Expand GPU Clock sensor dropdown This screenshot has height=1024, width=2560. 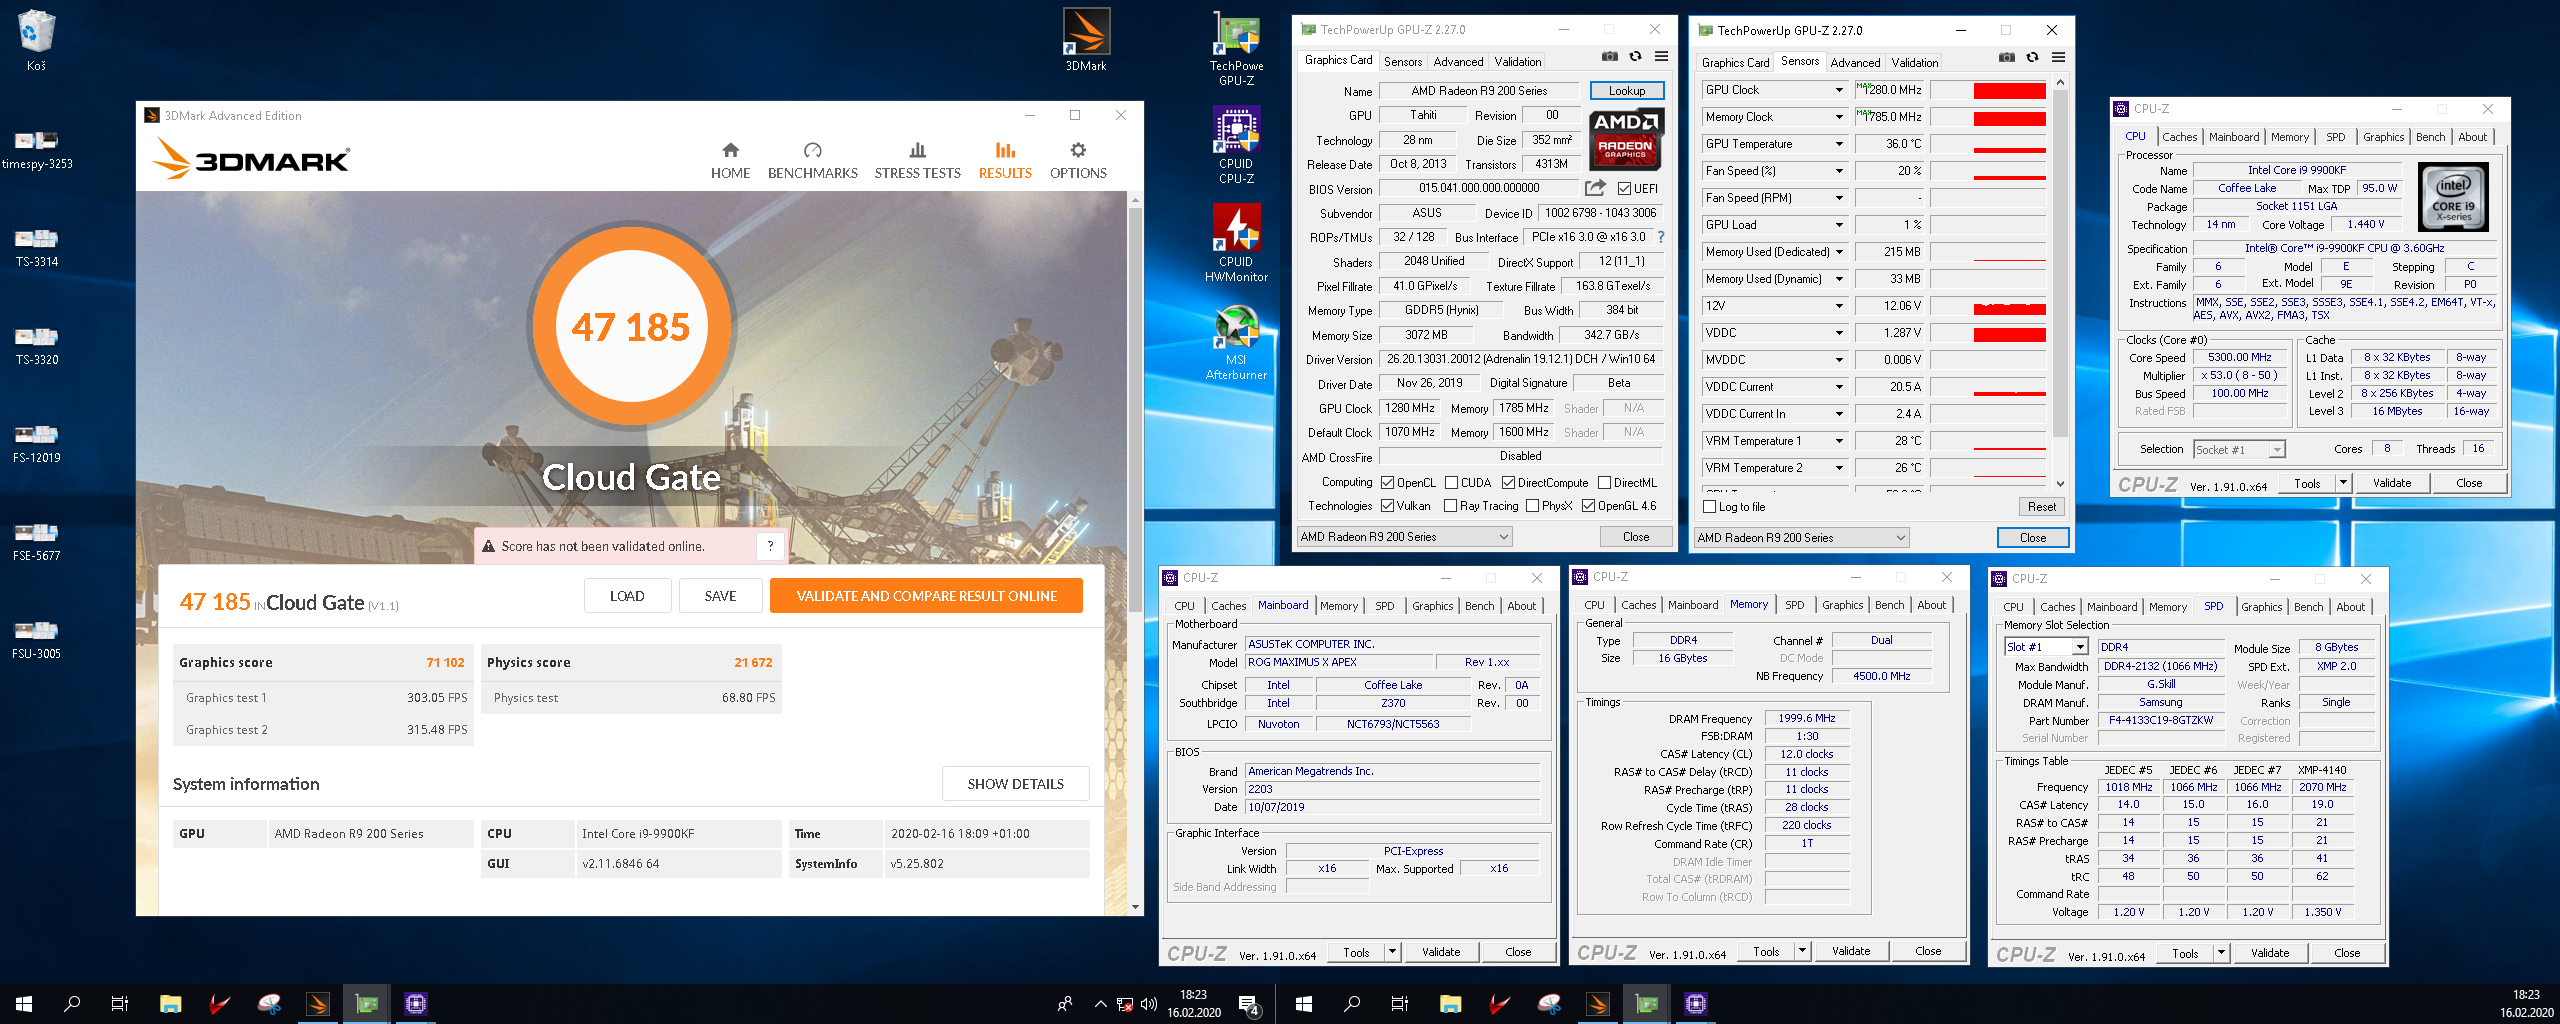pyautogui.click(x=1838, y=90)
